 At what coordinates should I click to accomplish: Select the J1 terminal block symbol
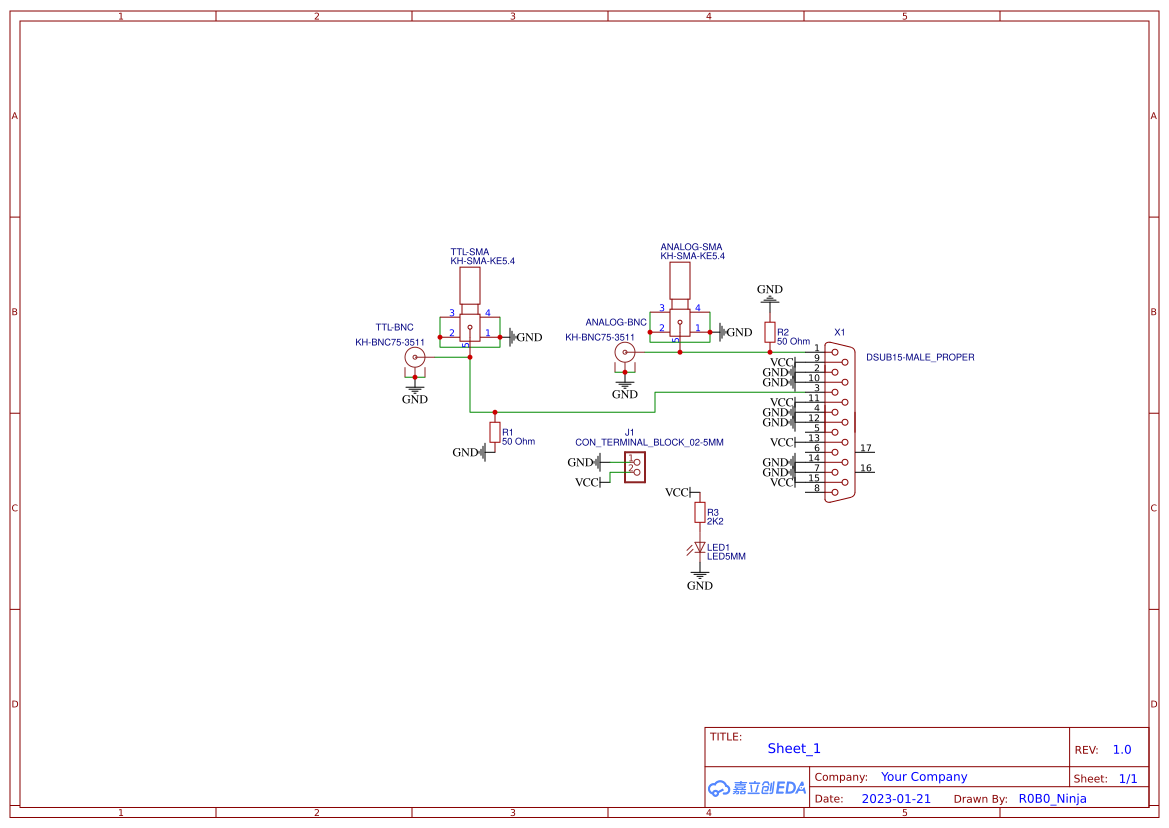[x=634, y=467]
